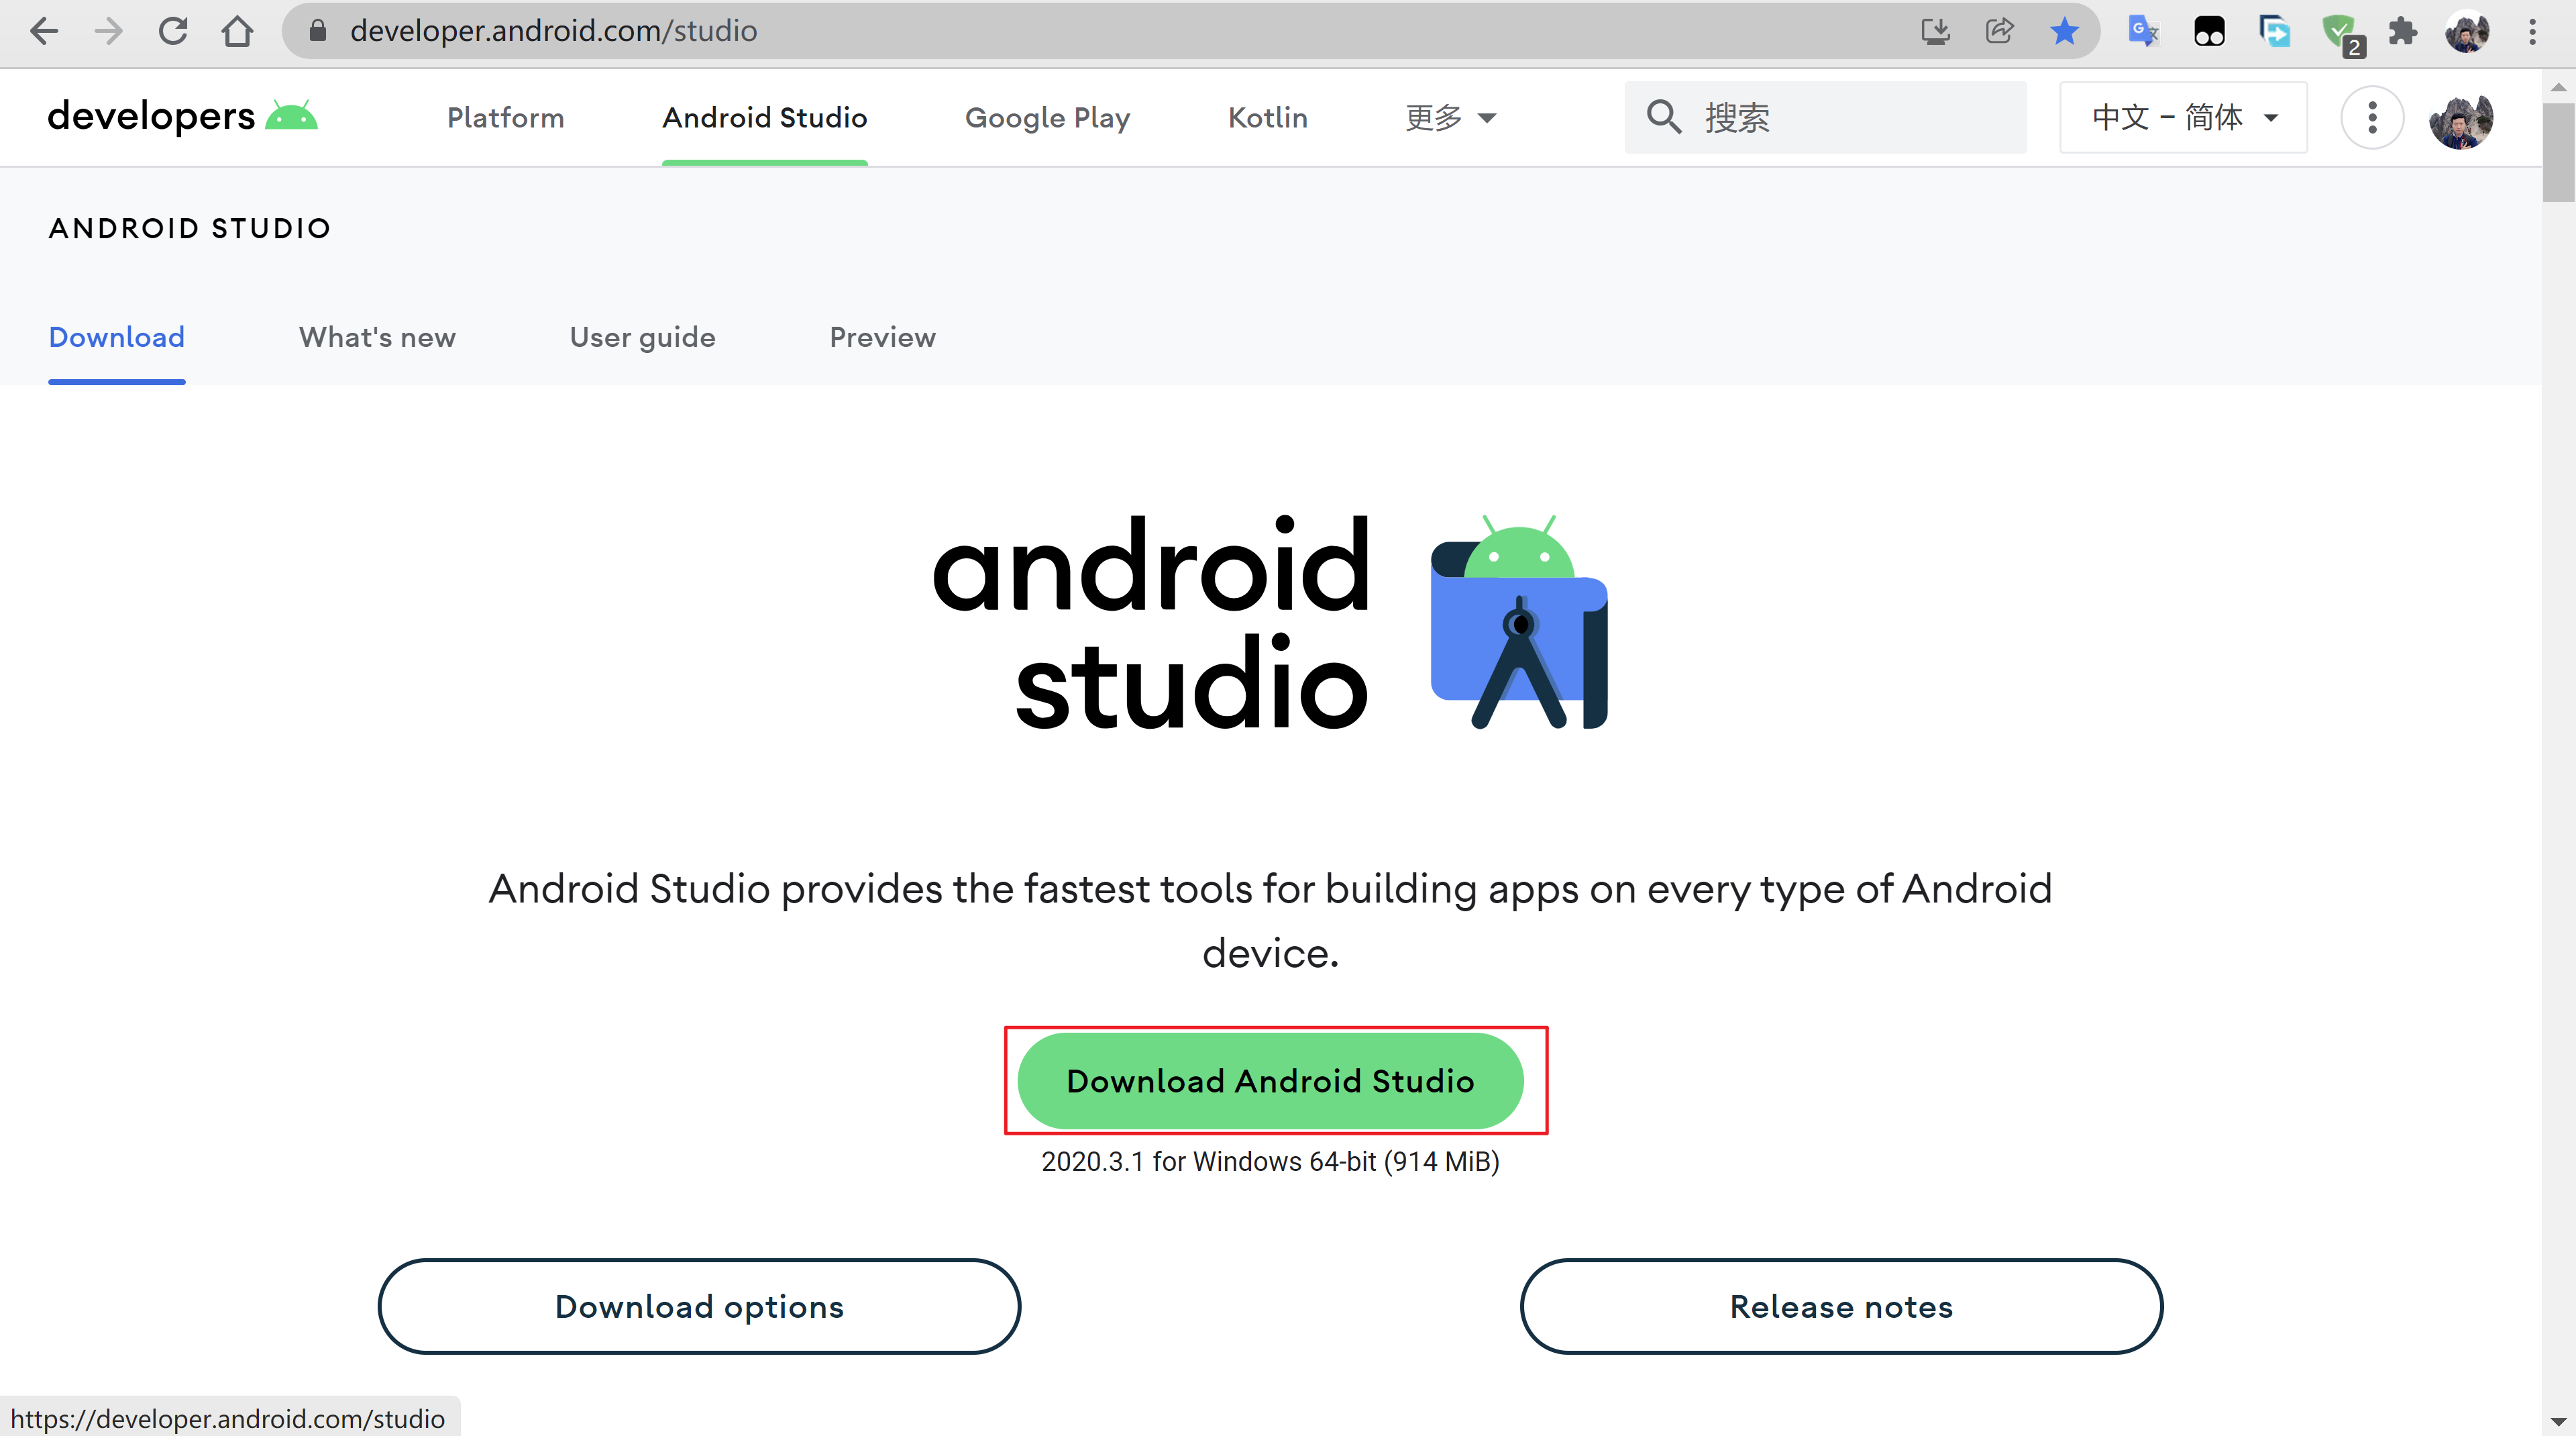The width and height of the screenshot is (2576, 1436).
Task: Open the browser extensions puzzle icon
Action: coord(2403,31)
